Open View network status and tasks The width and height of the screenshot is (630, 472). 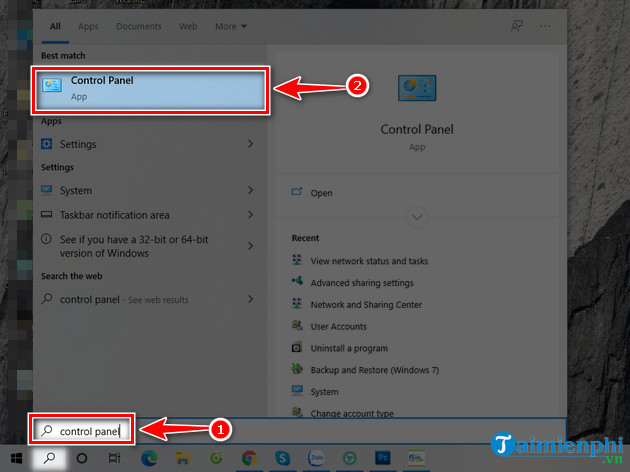tap(369, 261)
